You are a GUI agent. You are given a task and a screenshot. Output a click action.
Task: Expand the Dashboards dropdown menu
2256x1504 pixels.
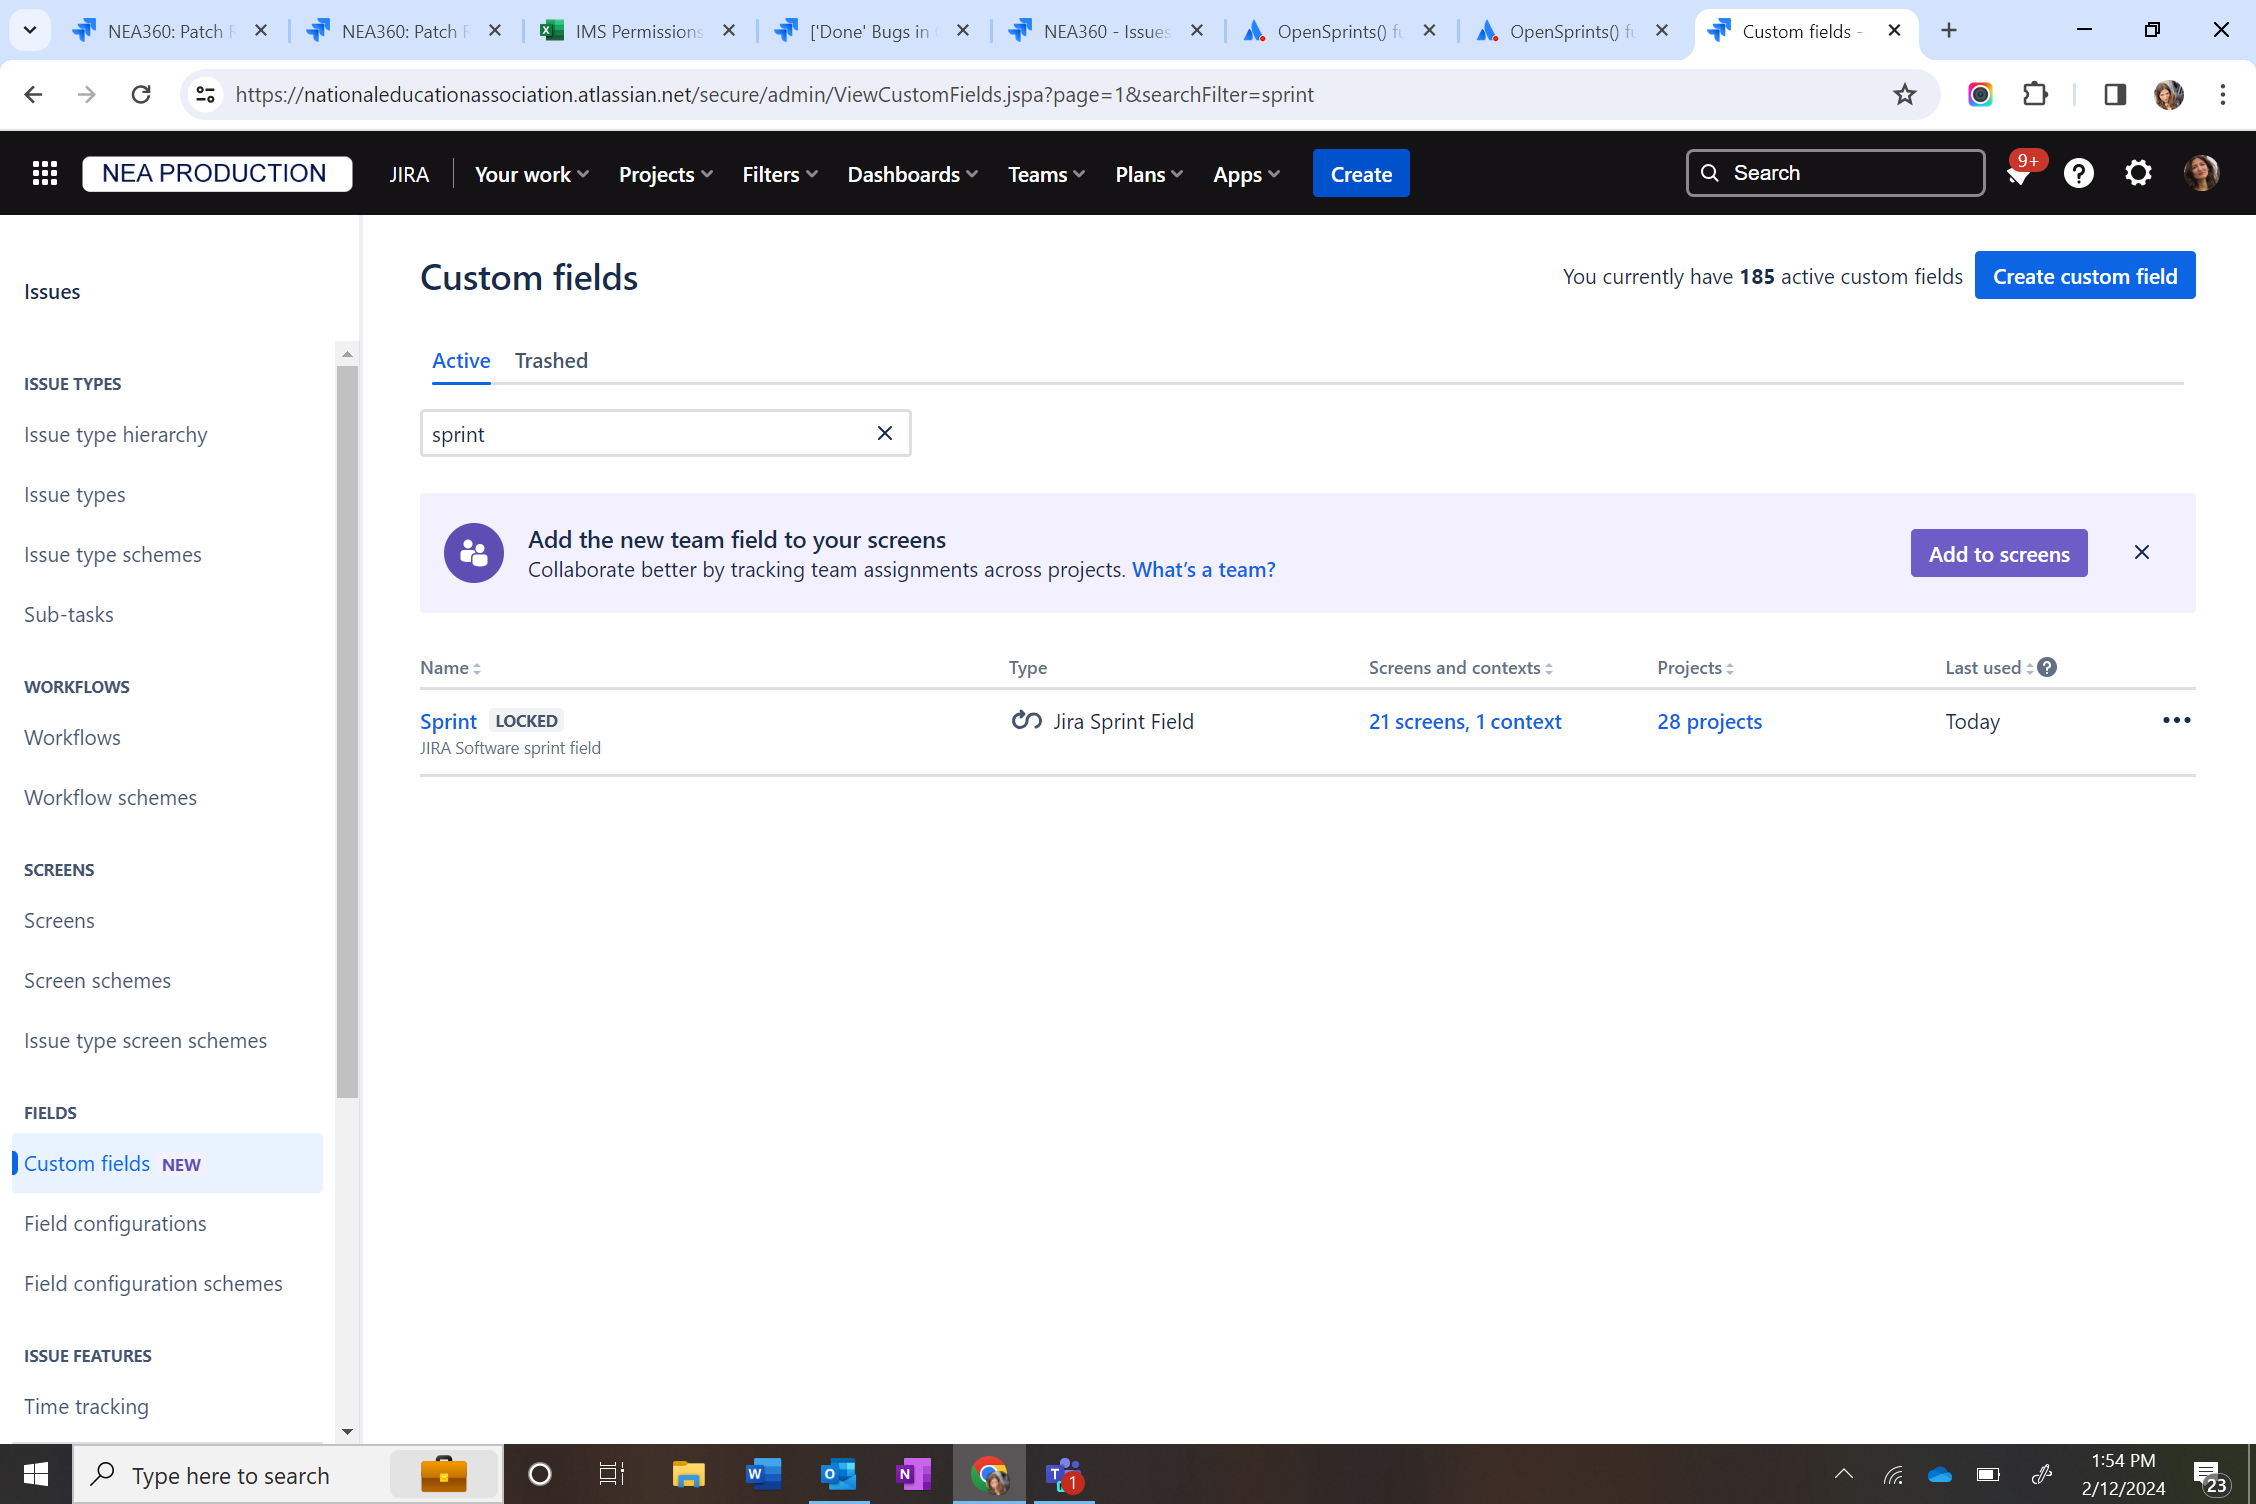pos(912,174)
